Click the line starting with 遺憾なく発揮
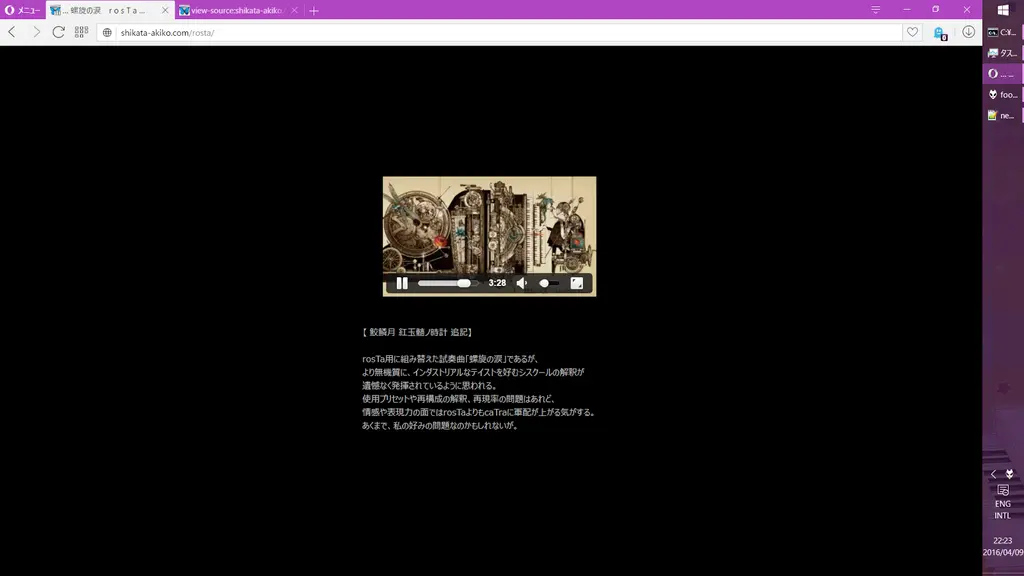The height and width of the screenshot is (576, 1024). (x=429, y=386)
